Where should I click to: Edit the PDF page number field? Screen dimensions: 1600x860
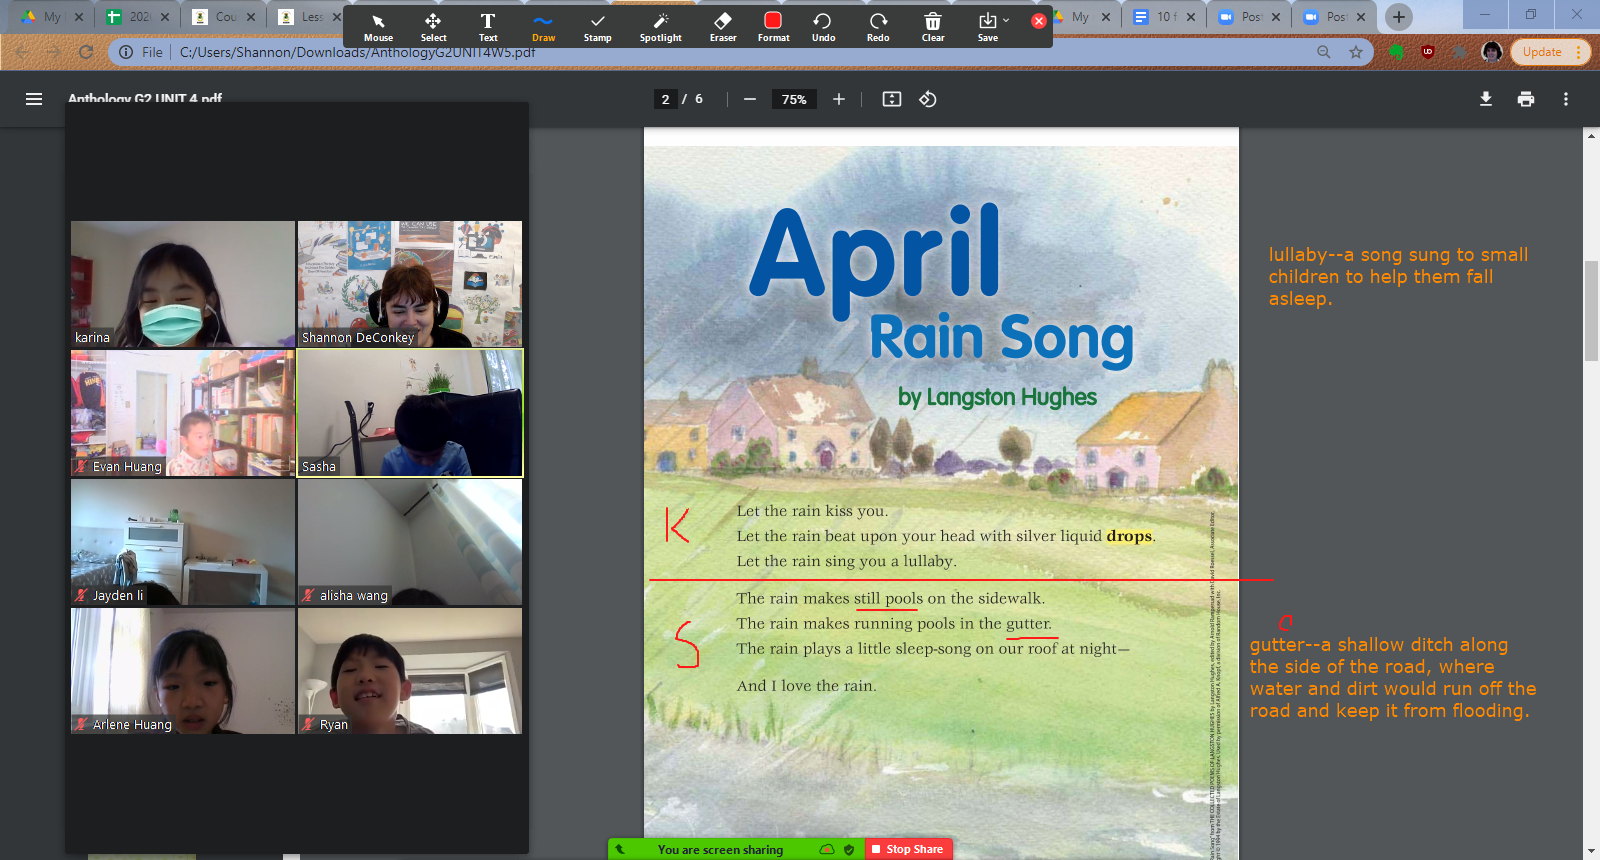click(x=665, y=99)
